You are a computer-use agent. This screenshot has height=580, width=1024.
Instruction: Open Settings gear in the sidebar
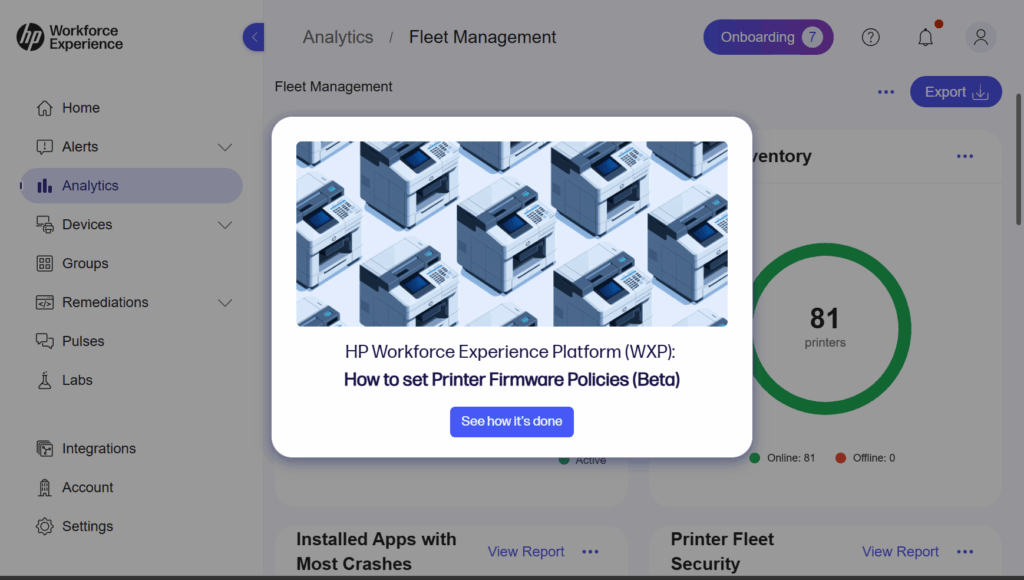pos(87,526)
